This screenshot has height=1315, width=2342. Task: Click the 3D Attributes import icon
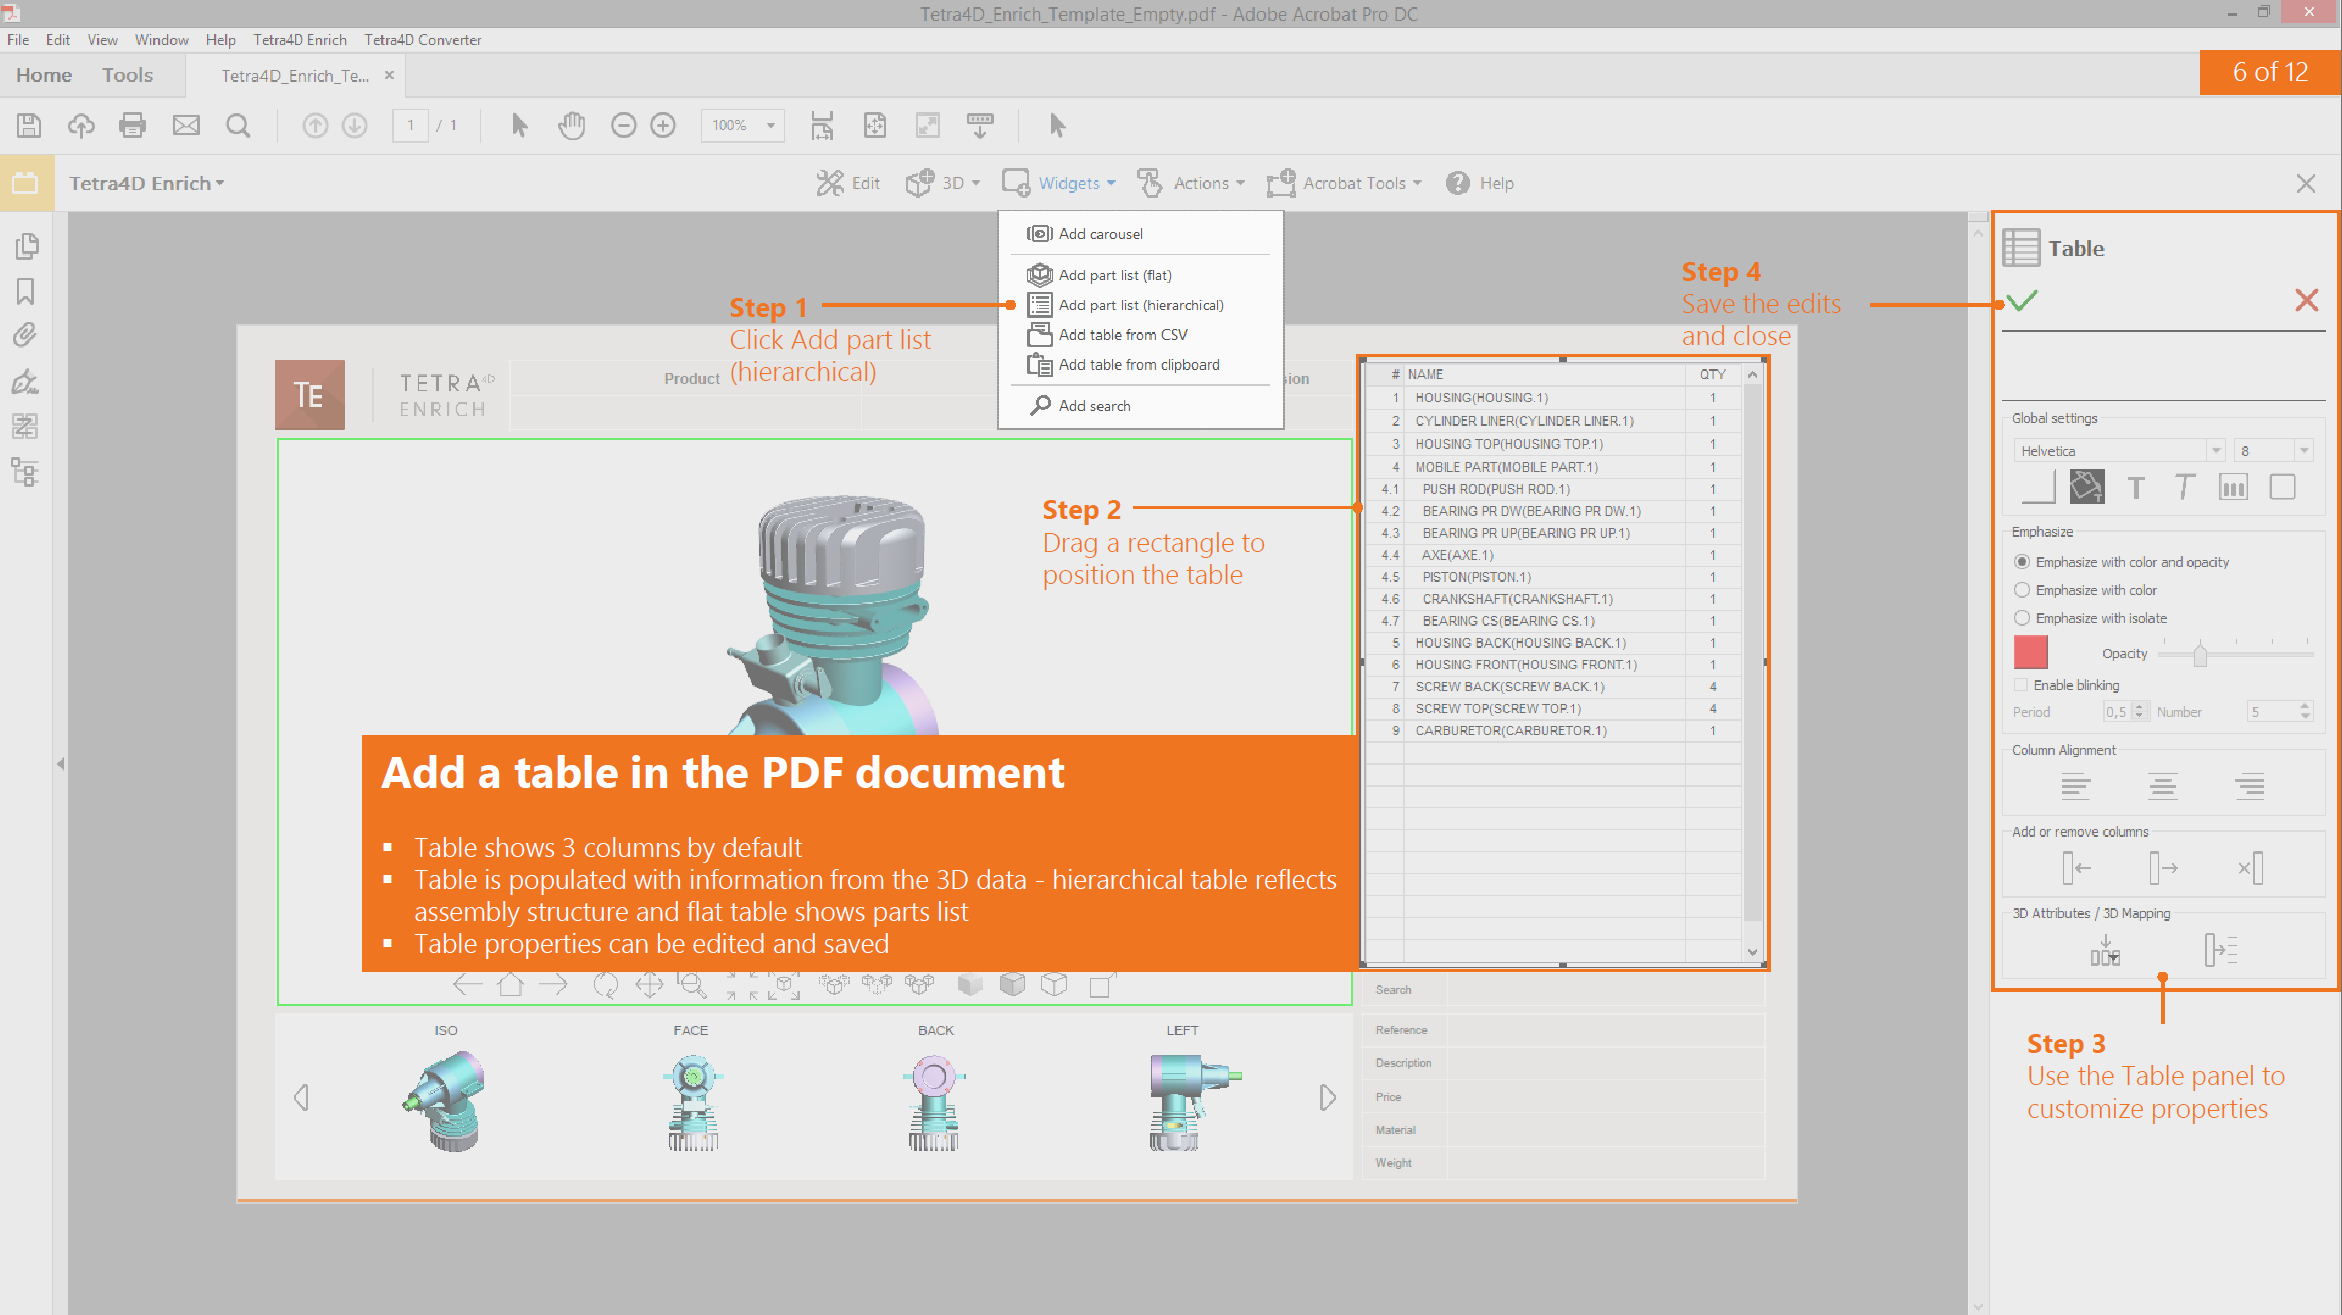[x=2105, y=950]
